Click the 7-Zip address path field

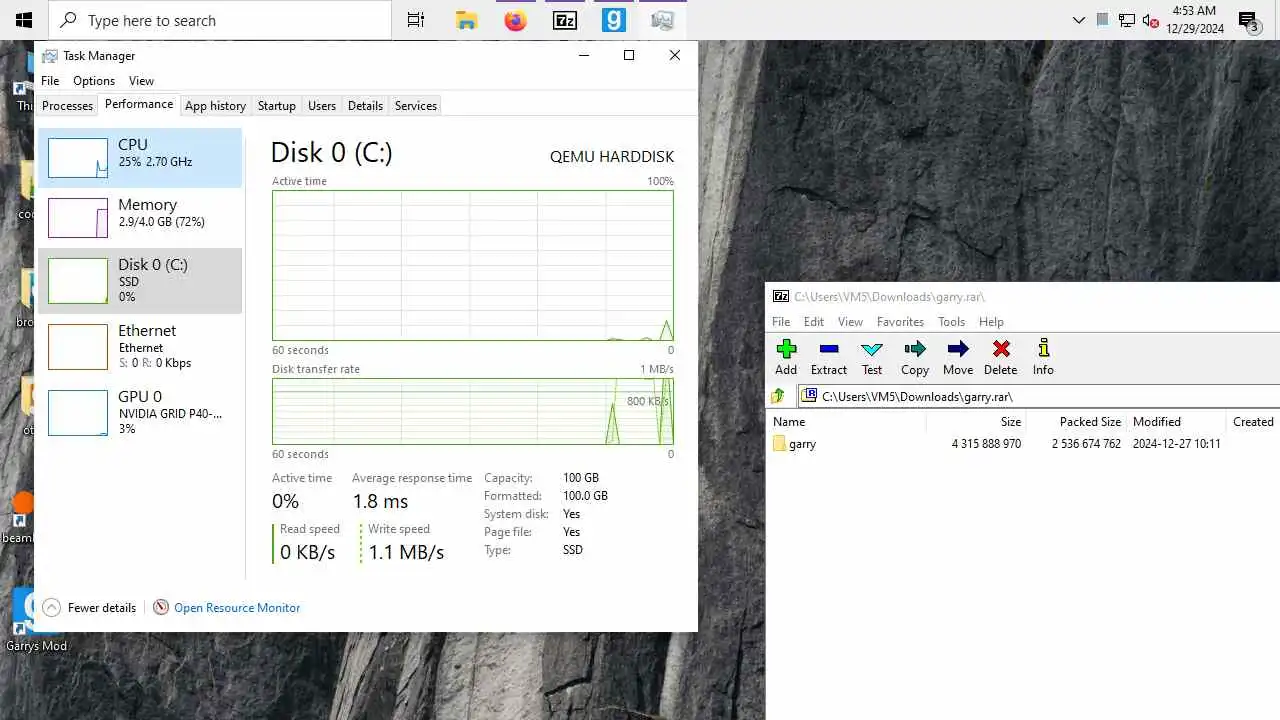(1039, 396)
